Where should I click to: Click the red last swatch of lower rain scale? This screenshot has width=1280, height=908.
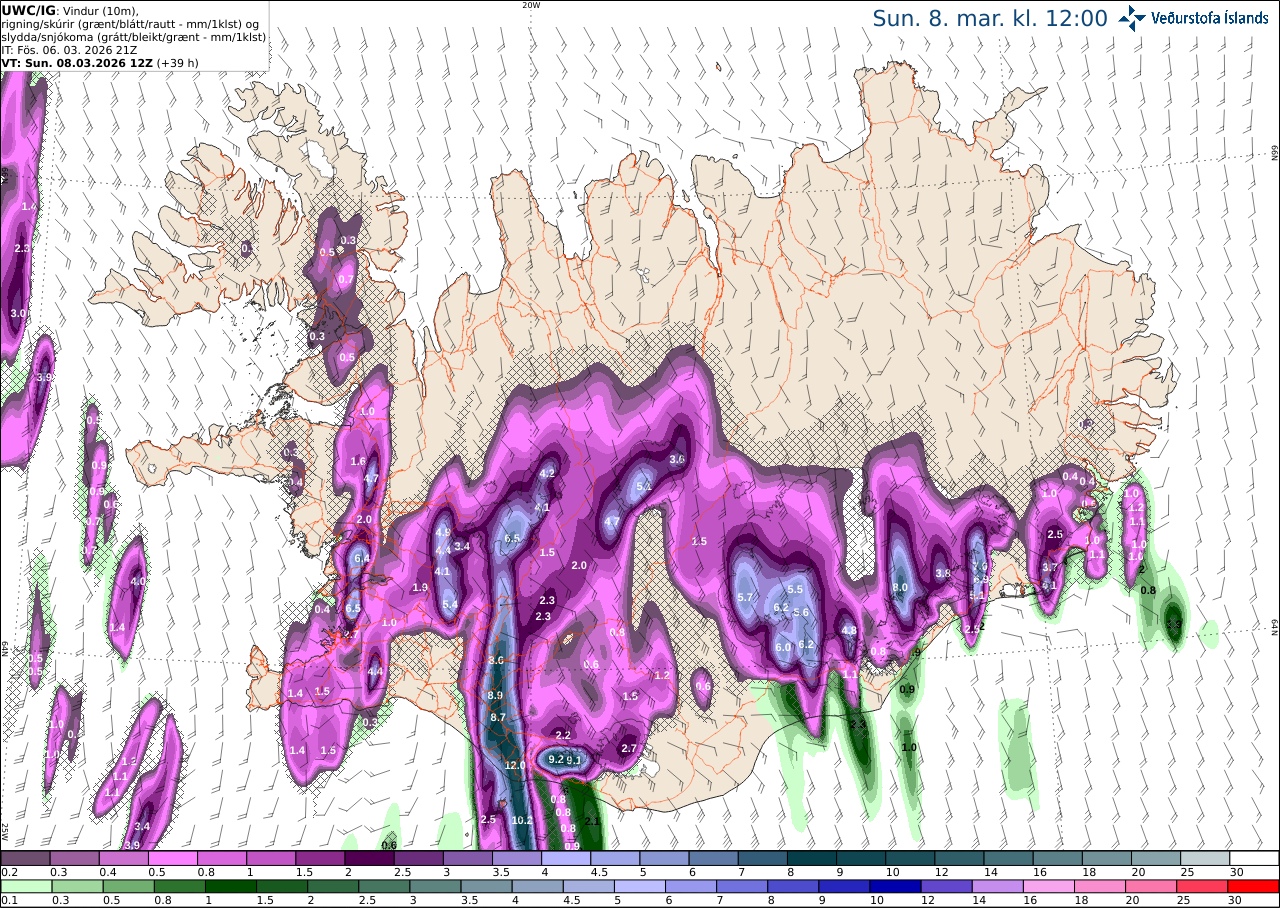(1254, 886)
